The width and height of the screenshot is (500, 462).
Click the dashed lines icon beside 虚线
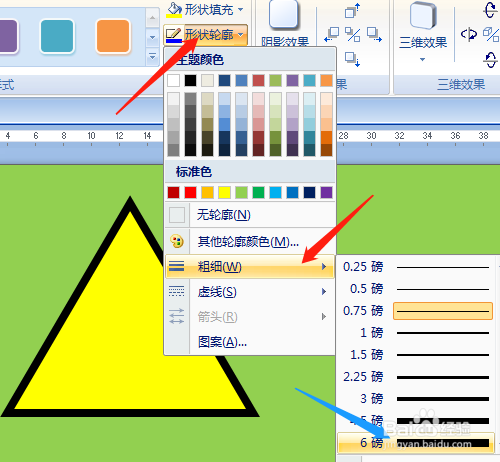177,291
